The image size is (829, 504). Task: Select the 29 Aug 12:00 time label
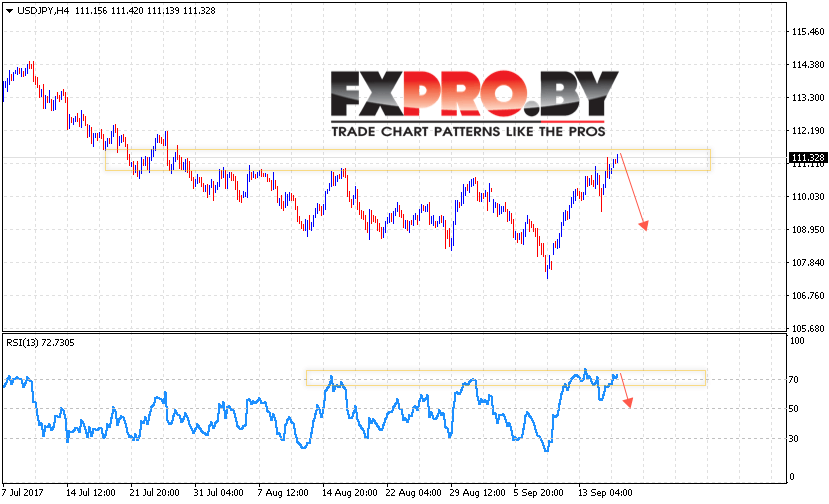(x=477, y=493)
